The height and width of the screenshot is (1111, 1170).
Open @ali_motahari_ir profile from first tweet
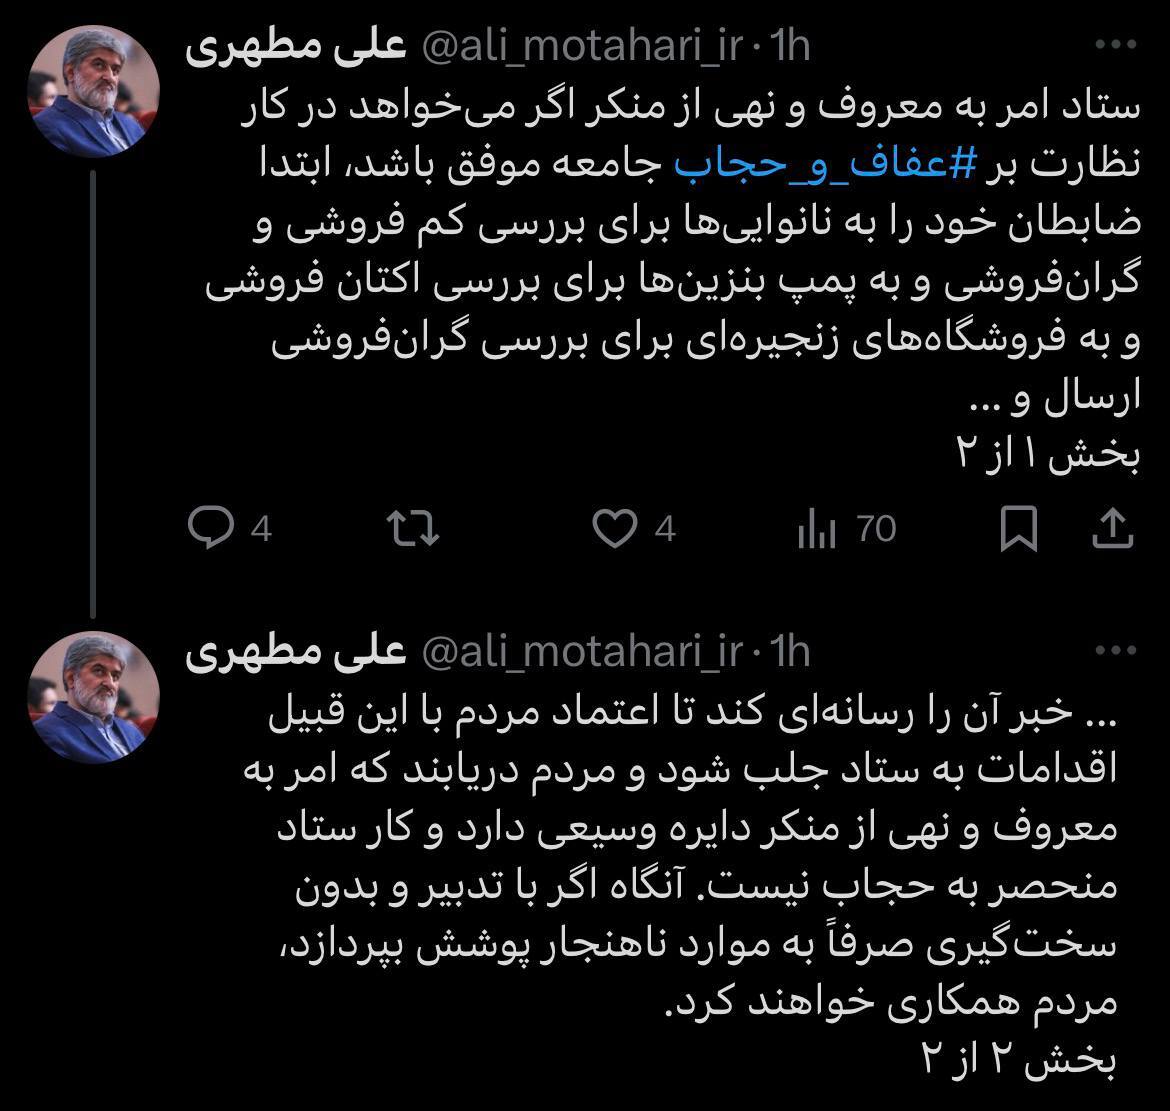tap(576, 44)
